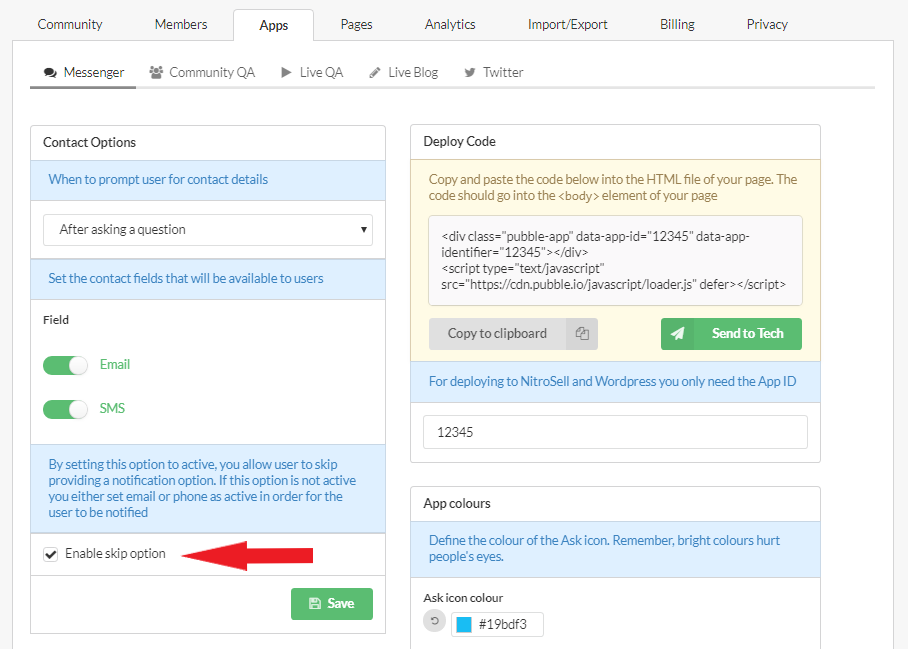Click the Messenger chat bubble icon
This screenshot has width=908, height=649.
pyautogui.click(x=50, y=72)
